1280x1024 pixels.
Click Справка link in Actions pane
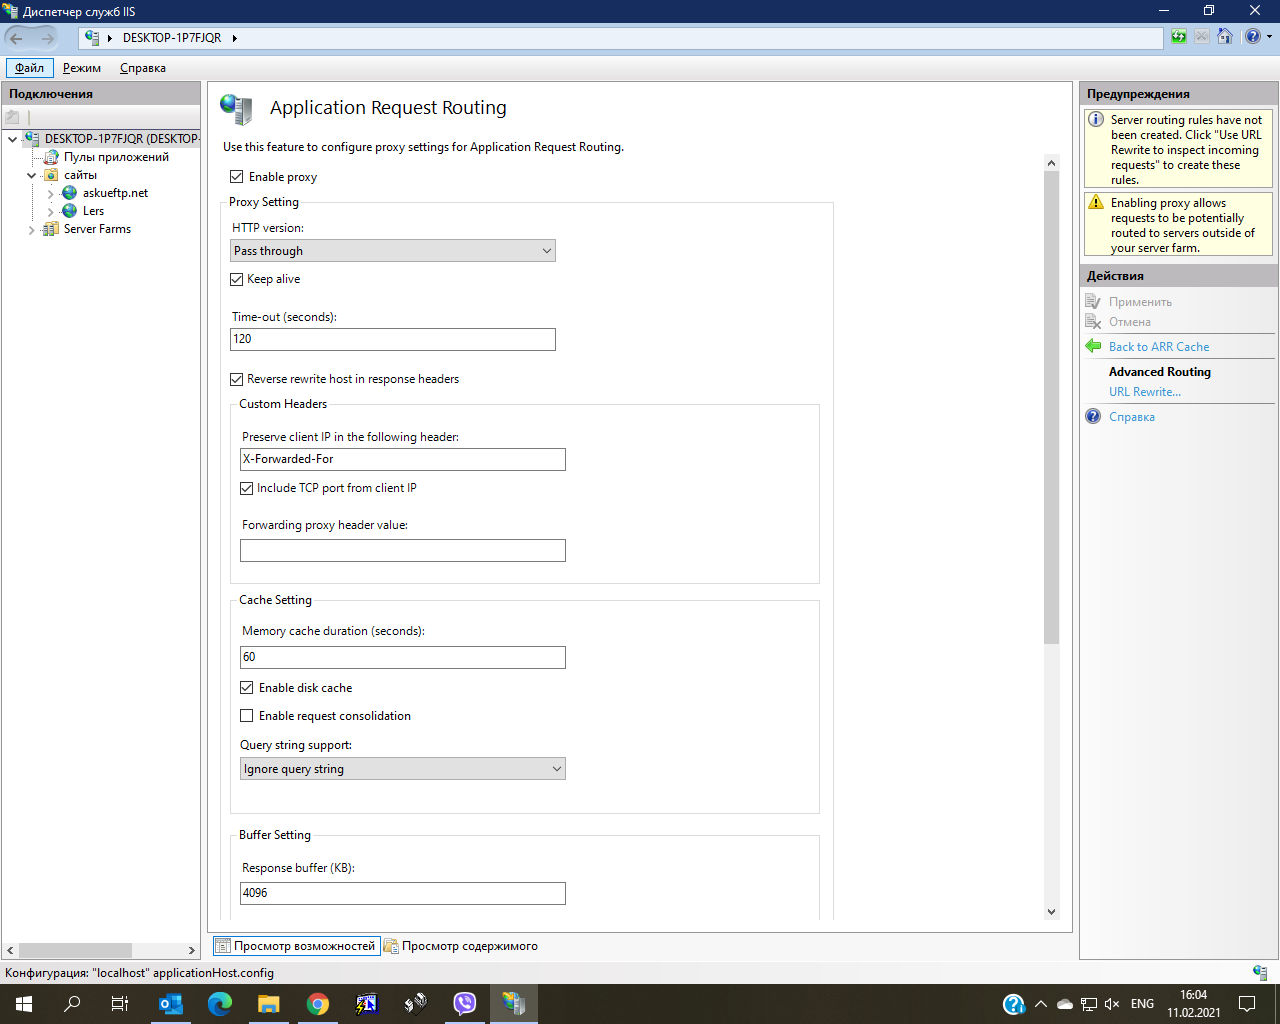pyautogui.click(x=1132, y=417)
